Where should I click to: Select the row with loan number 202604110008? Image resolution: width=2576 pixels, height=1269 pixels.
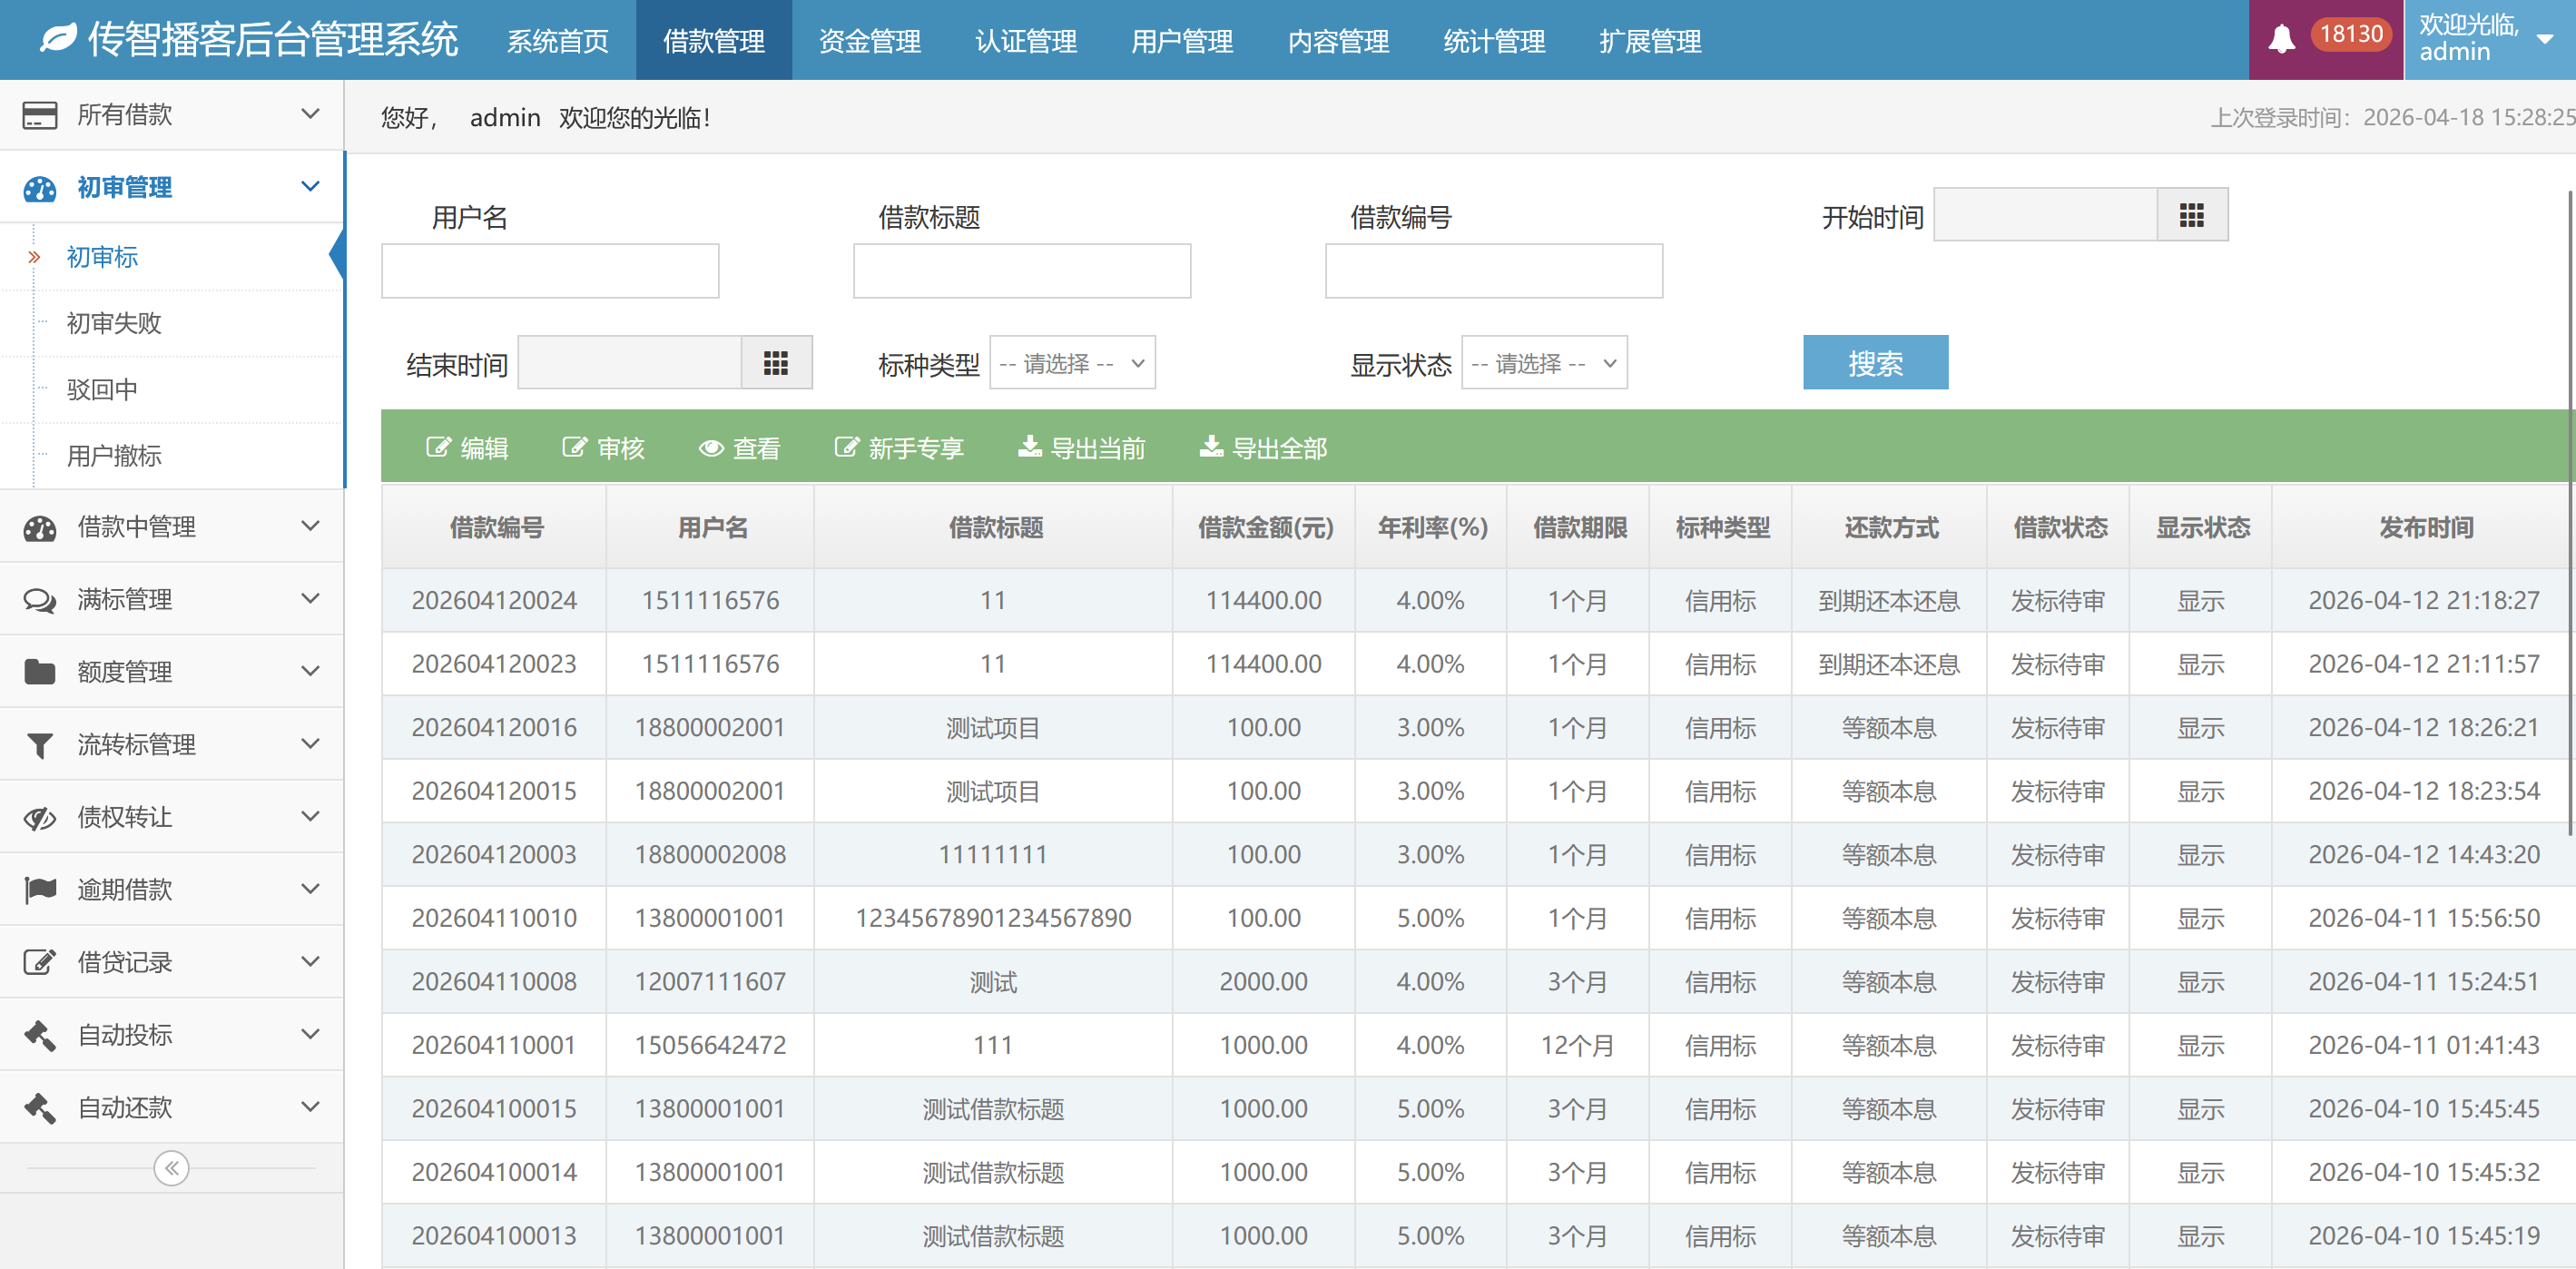(494, 981)
